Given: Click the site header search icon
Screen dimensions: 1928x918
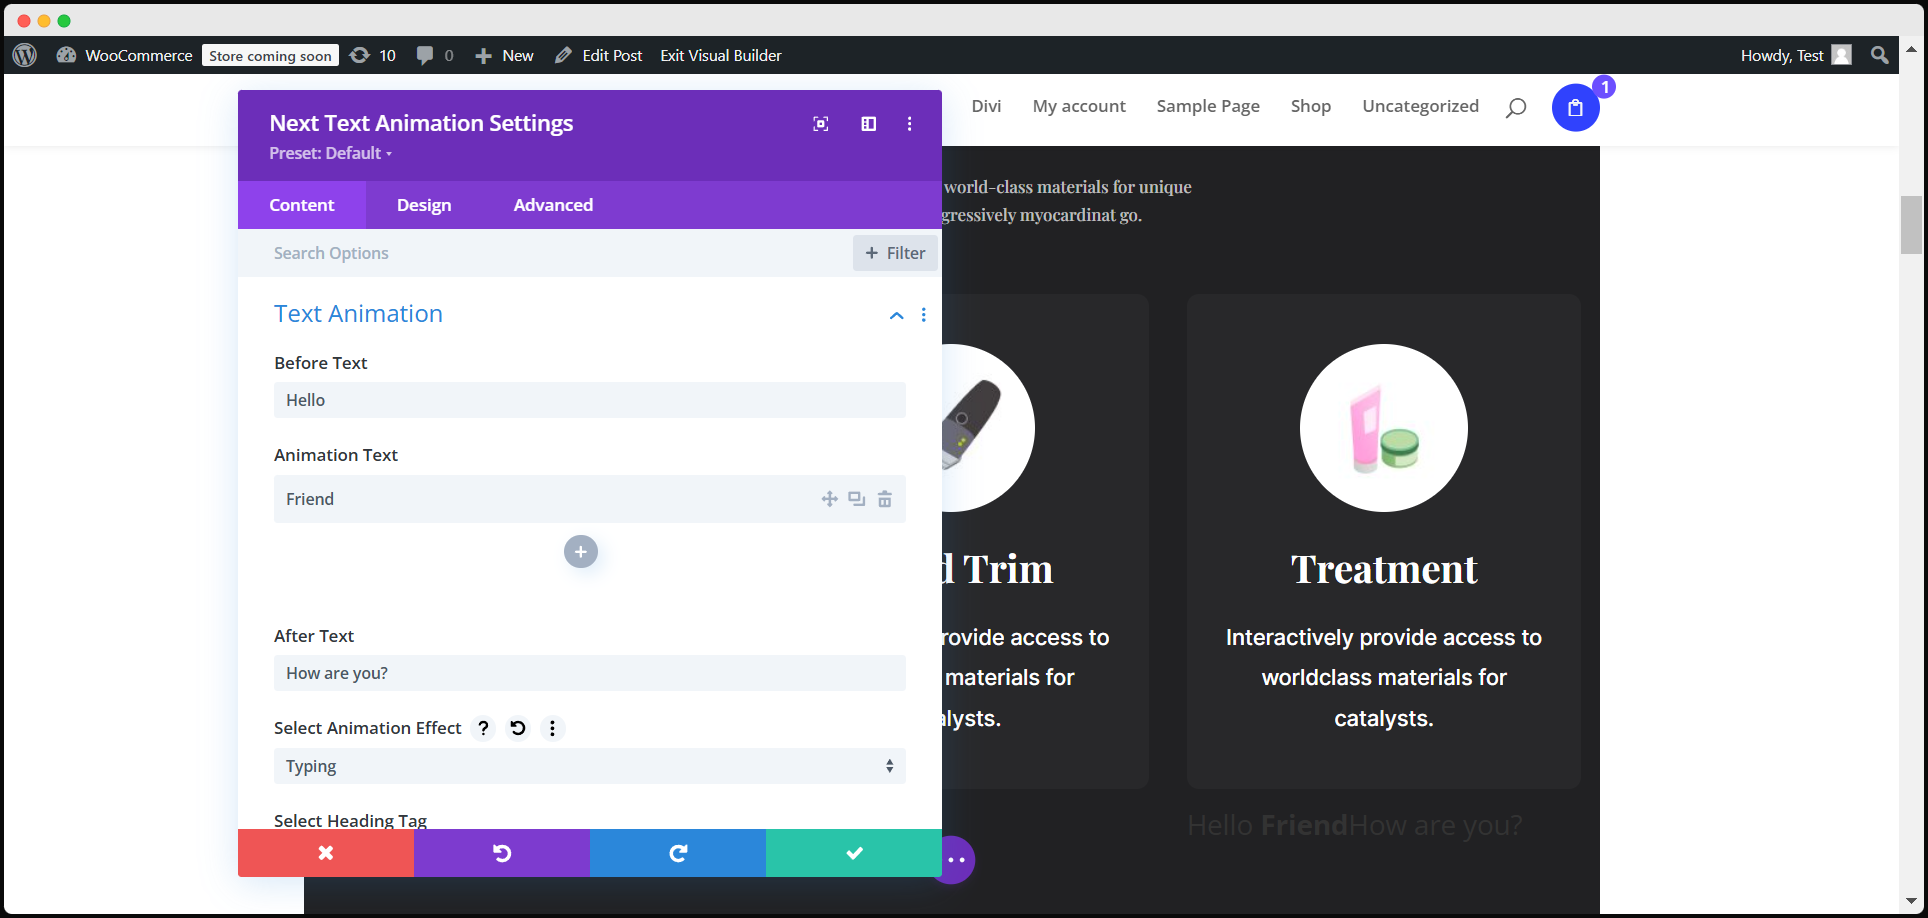Looking at the screenshot, I should point(1516,107).
